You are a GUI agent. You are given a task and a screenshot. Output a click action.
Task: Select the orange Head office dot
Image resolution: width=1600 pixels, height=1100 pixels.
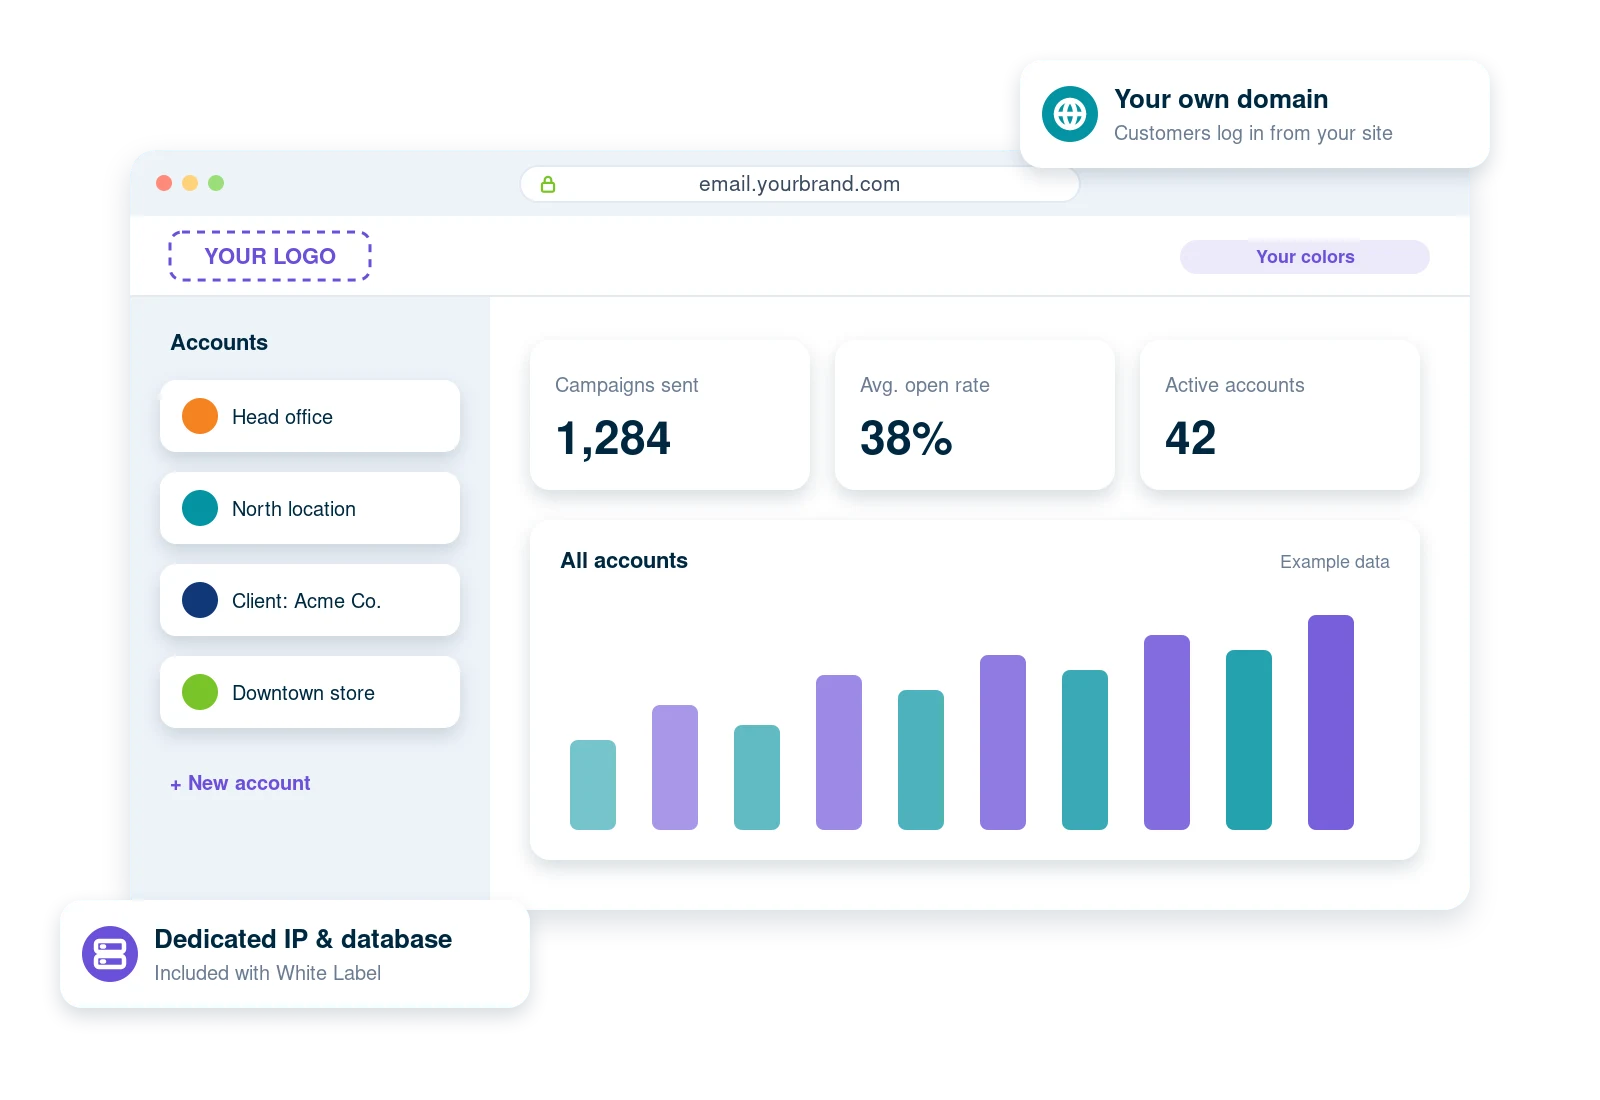point(200,416)
